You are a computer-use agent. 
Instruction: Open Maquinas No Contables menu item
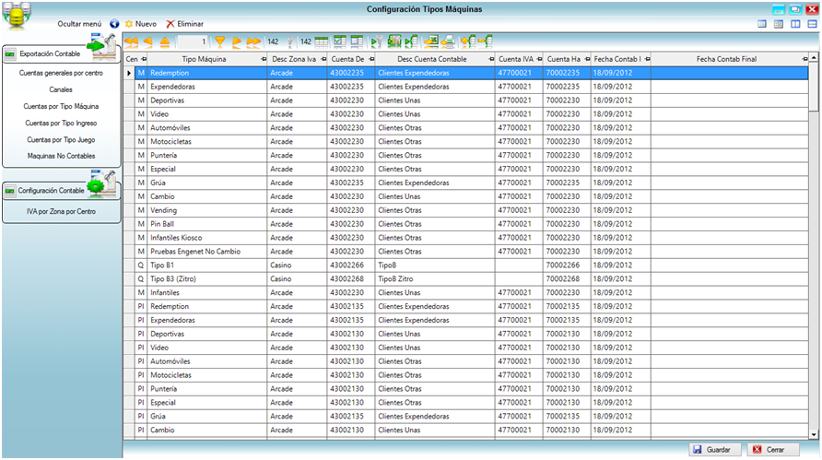[62, 156]
